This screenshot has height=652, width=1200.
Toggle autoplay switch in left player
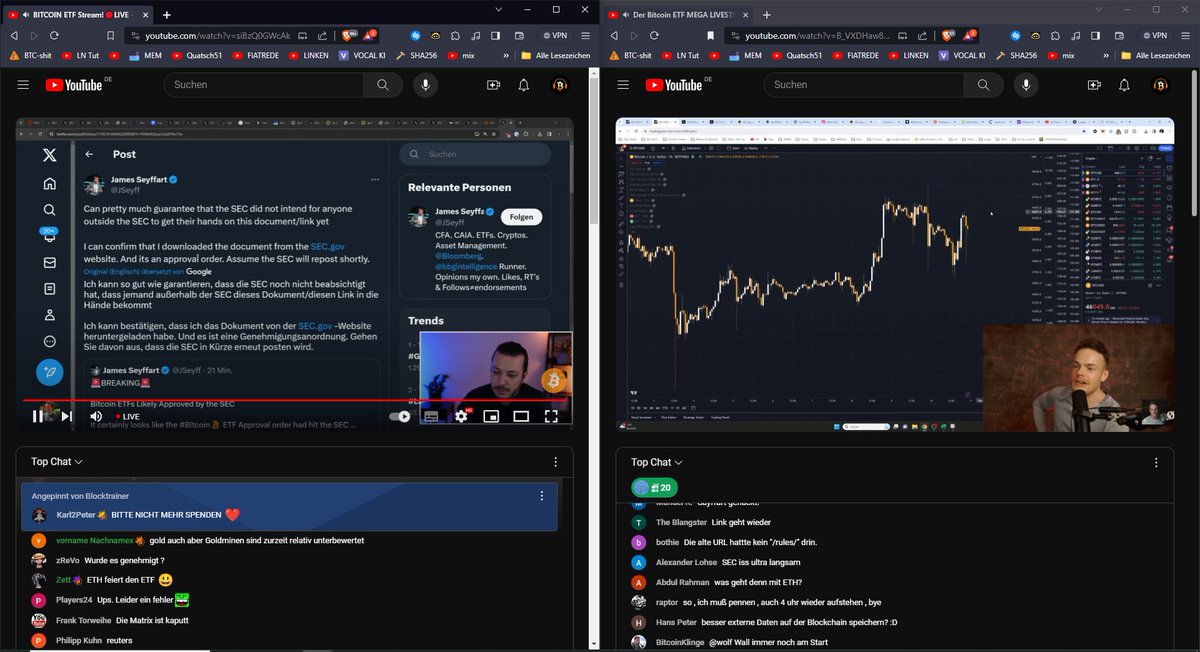[x=399, y=416]
